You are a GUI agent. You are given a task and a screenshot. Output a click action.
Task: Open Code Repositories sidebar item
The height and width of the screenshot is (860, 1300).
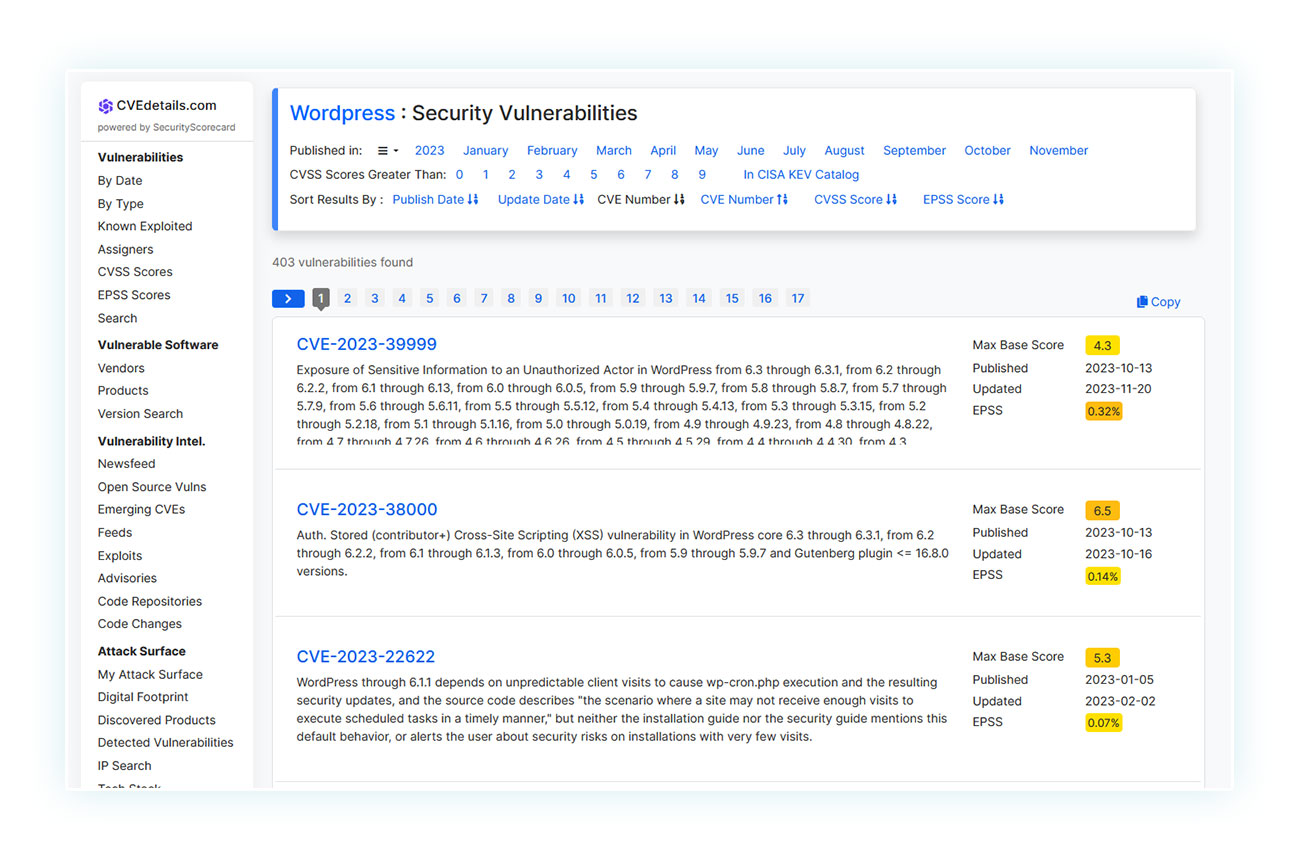click(150, 602)
